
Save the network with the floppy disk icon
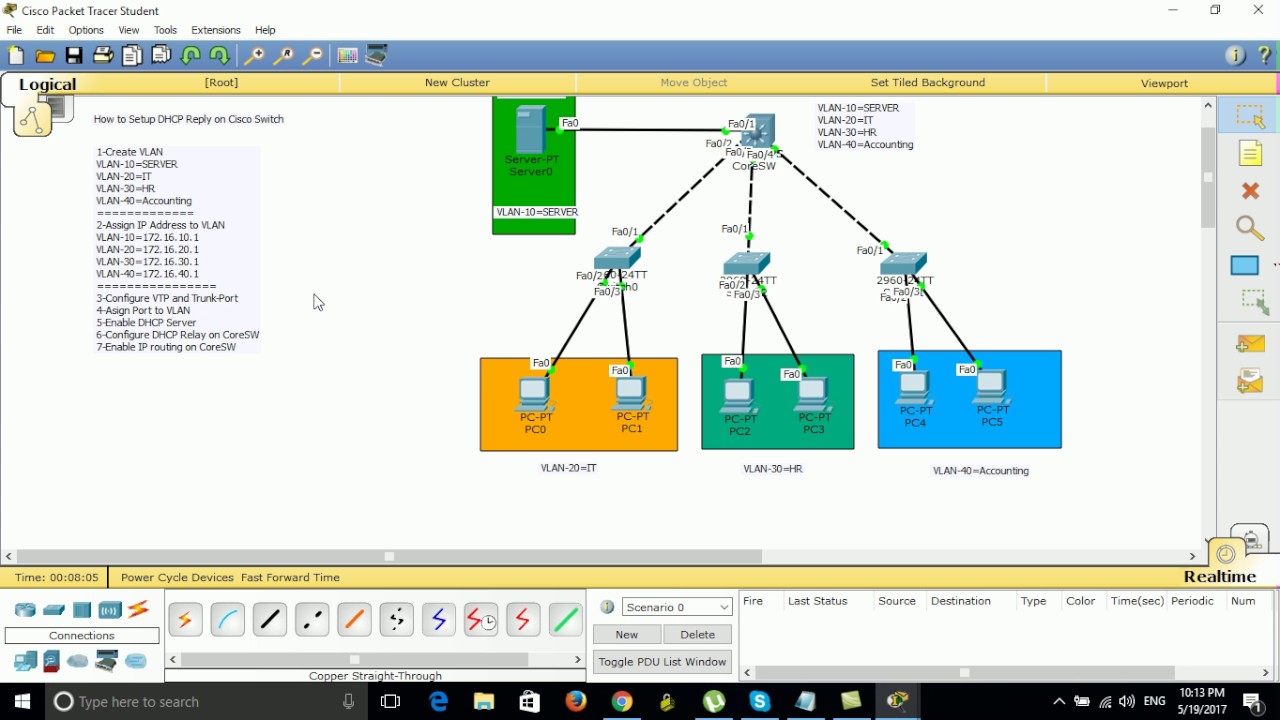click(74, 56)
